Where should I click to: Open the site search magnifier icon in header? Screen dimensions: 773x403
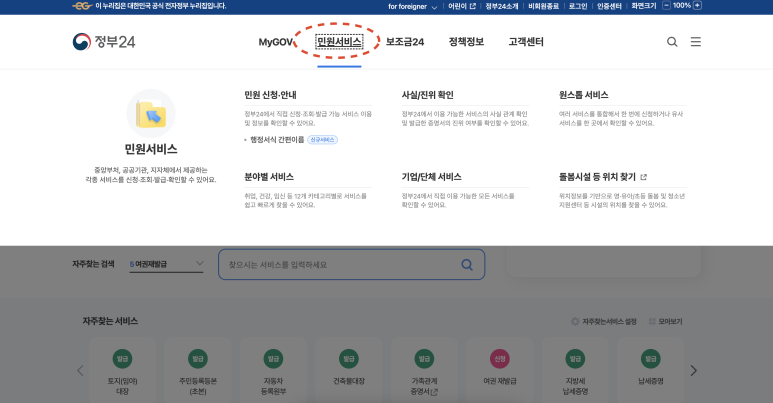[x=672, y=42]
